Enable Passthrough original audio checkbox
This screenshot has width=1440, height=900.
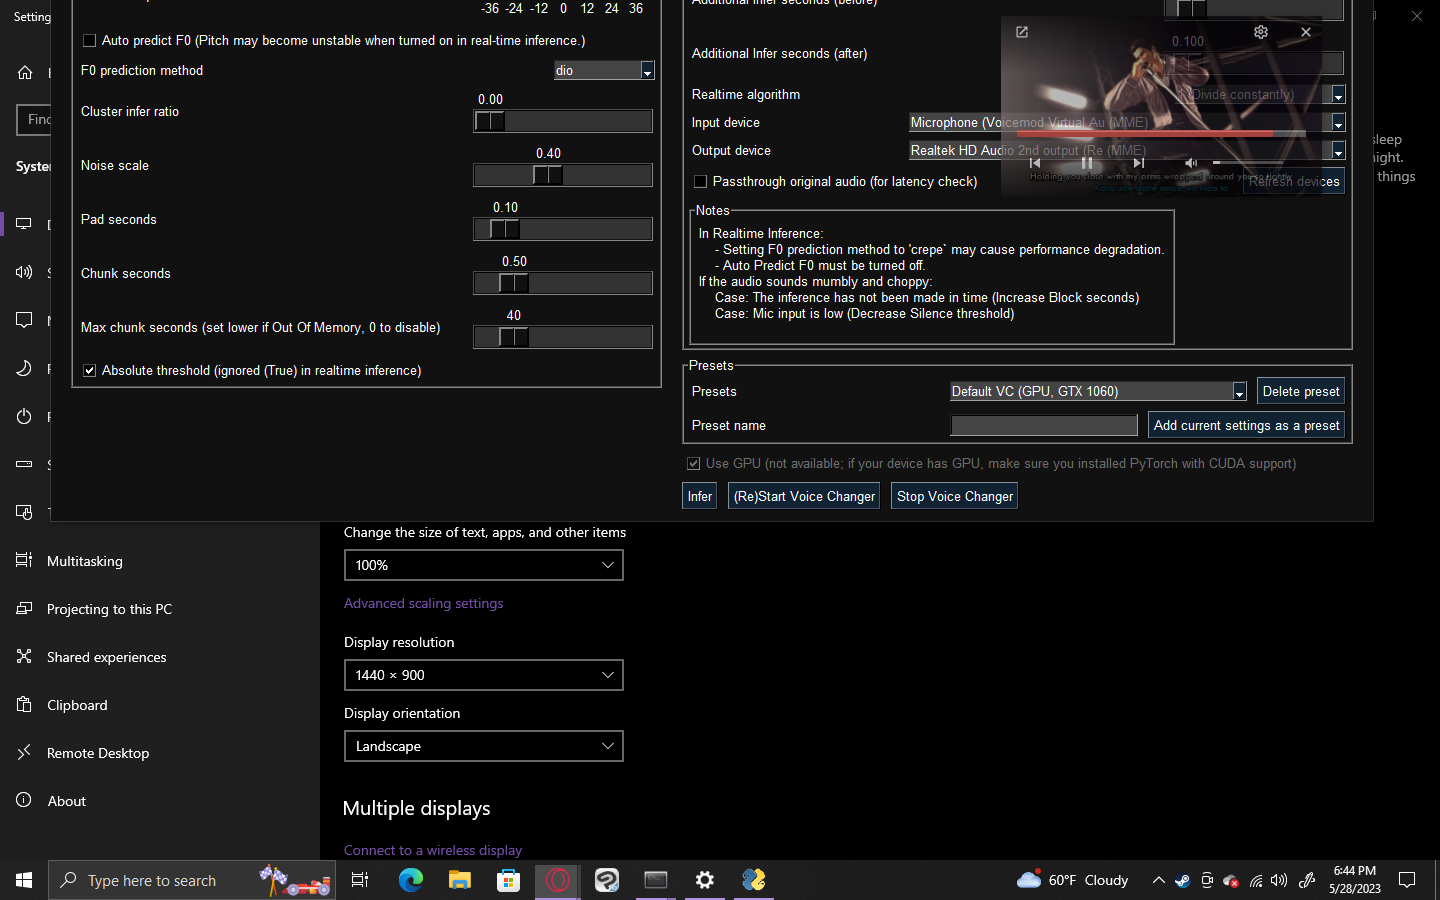point(700,181)
